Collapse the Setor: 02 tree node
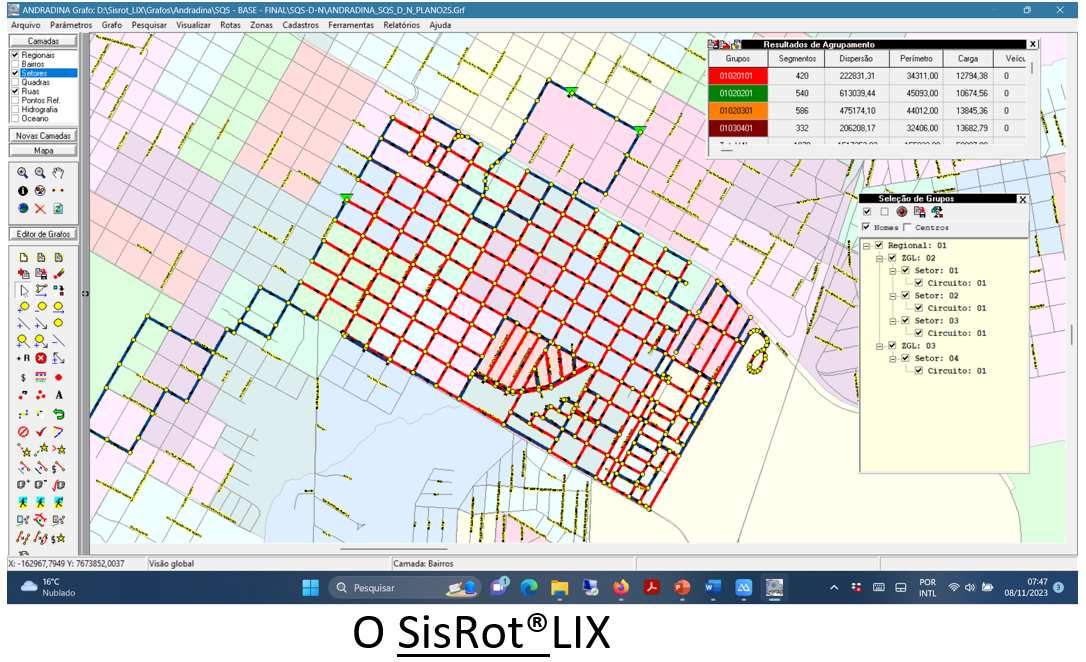 click(893, 296)
